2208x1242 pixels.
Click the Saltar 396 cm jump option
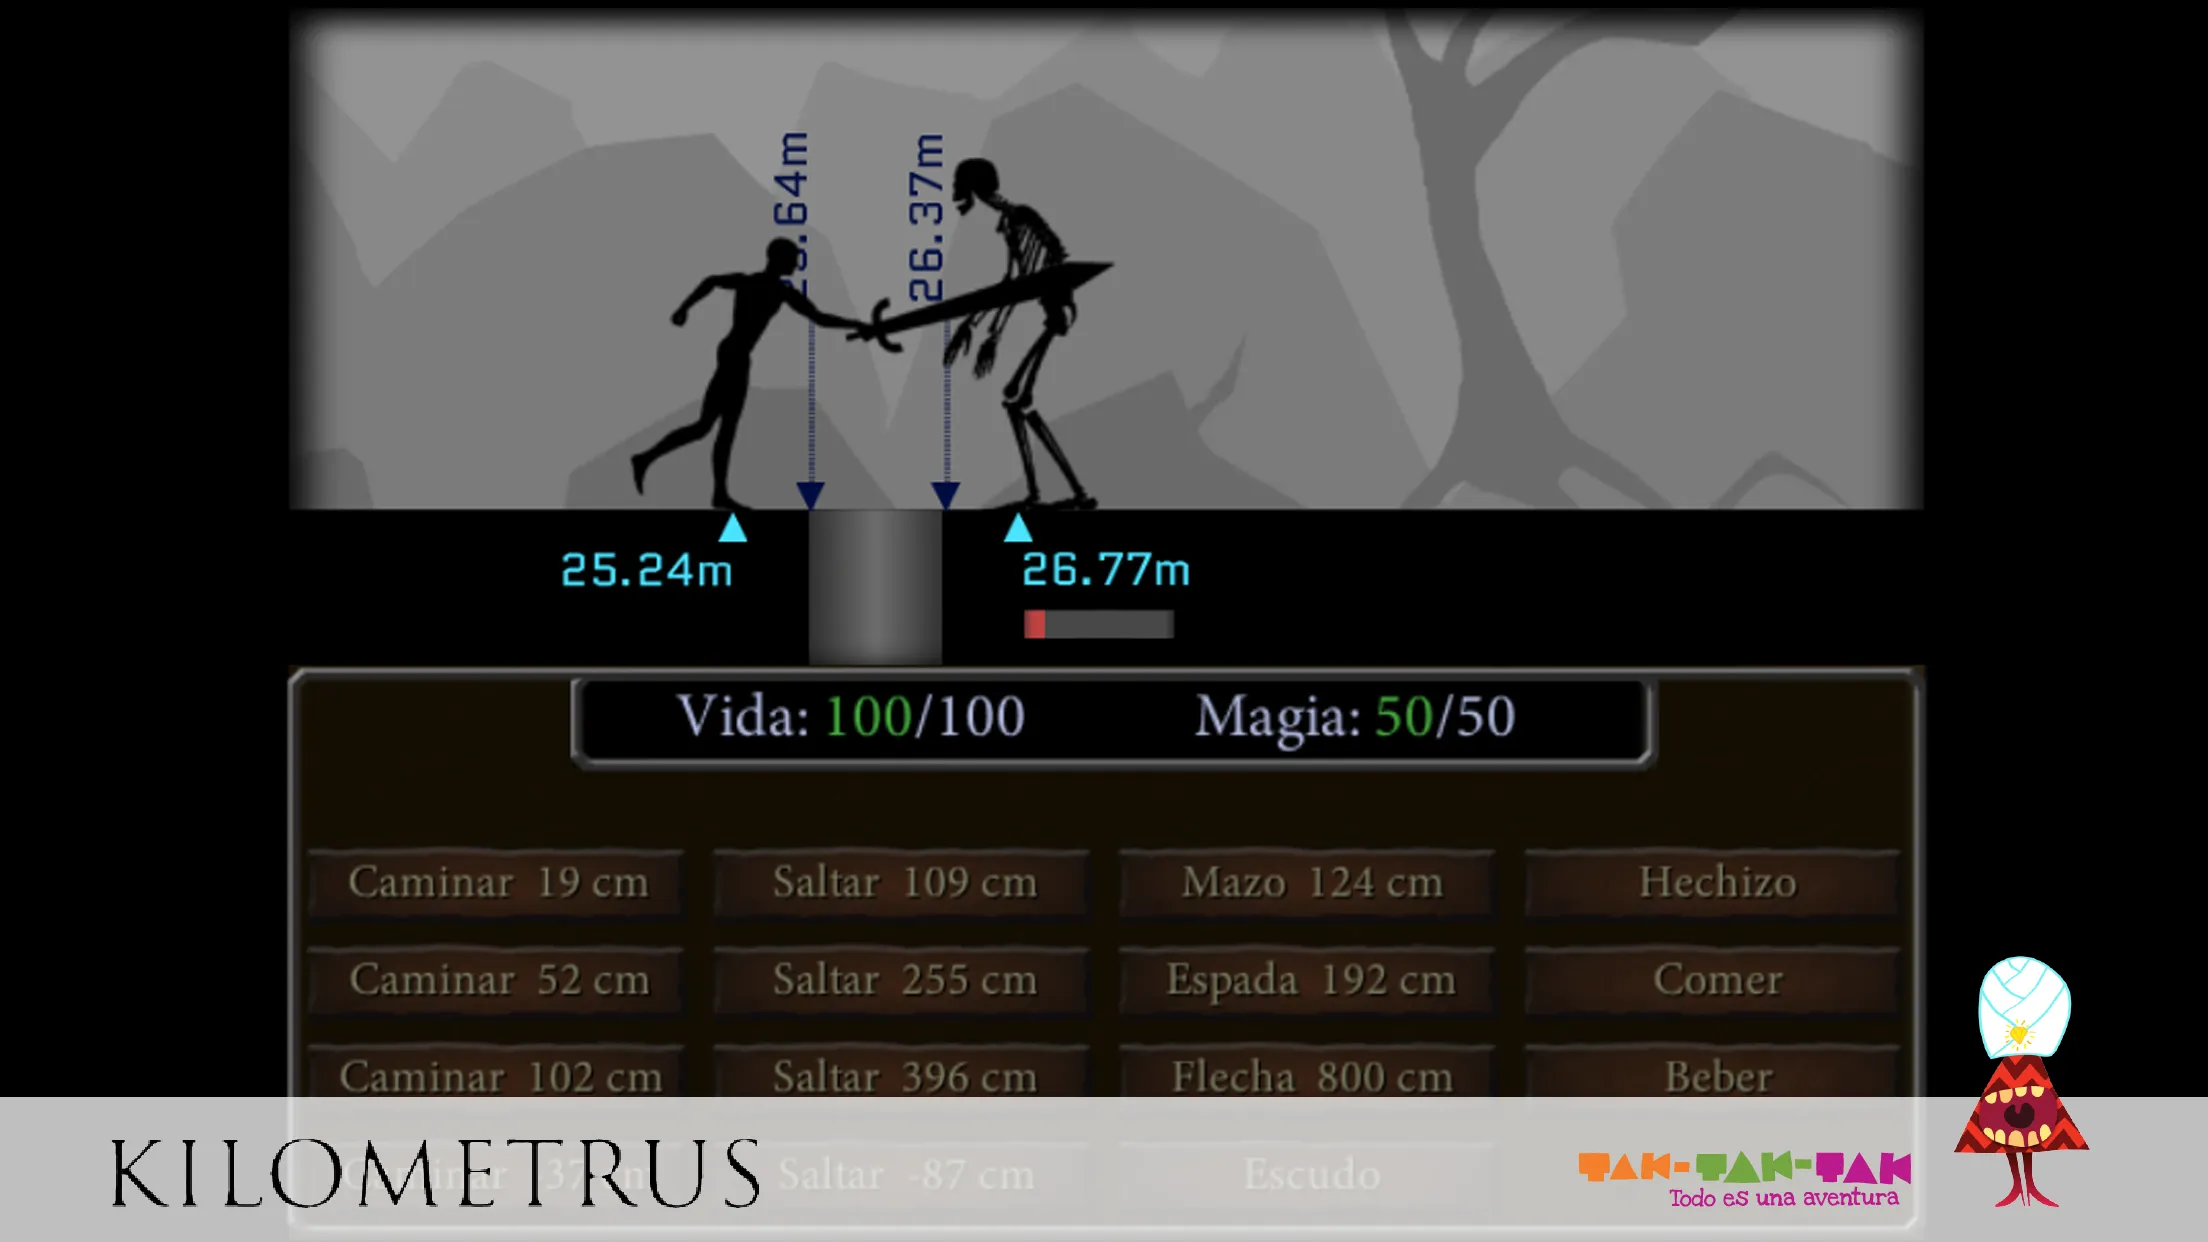[905, 1077]
